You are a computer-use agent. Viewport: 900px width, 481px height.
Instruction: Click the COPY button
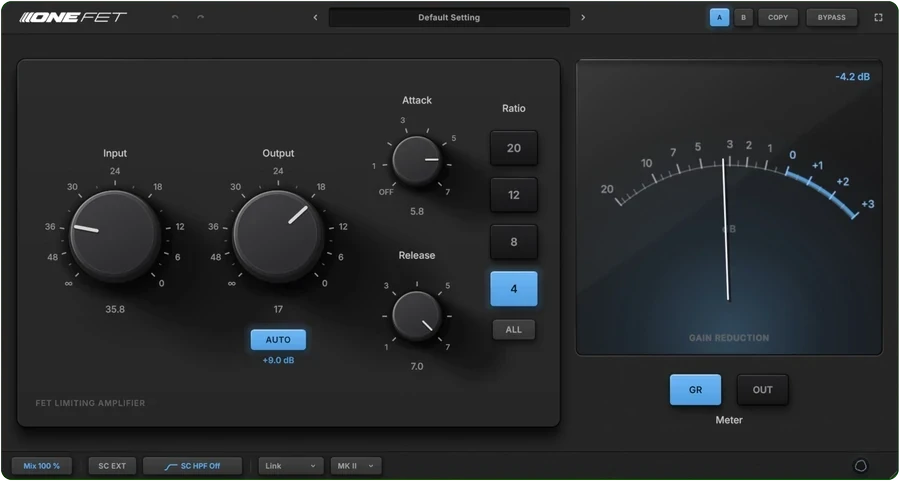click(778, 17)
